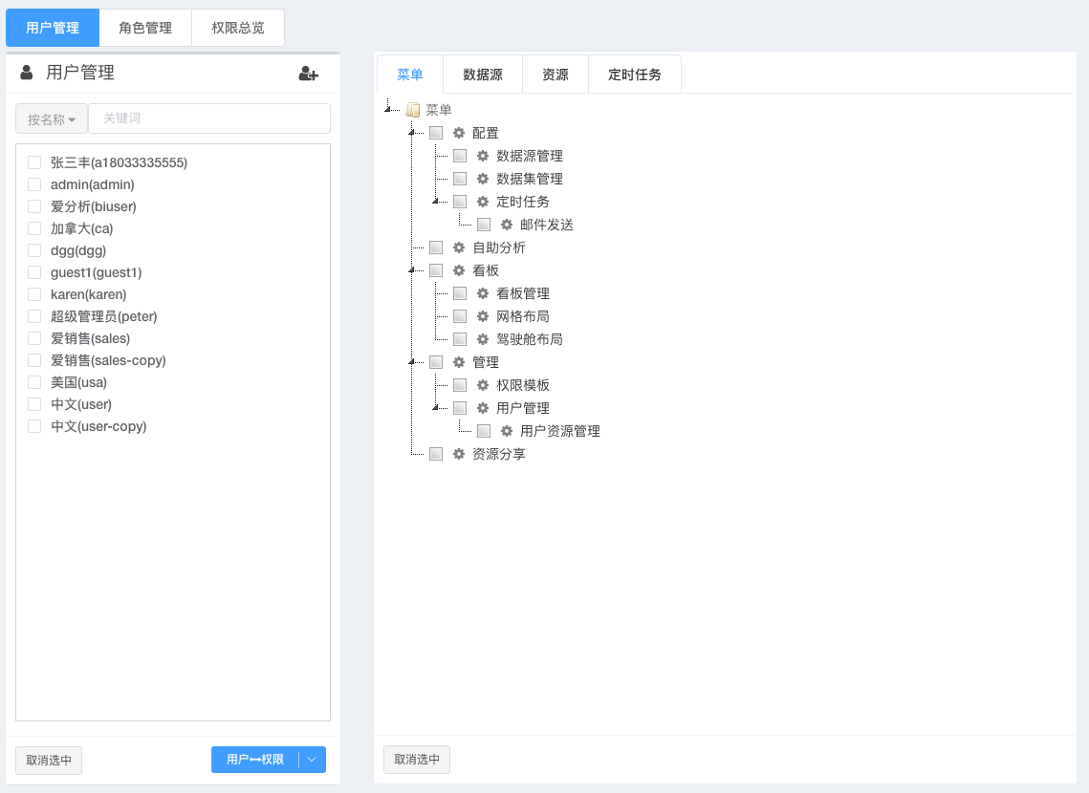1089x793 pixels.
Task: Click the gear icon beside 看板管理
Action: pos(482,294)
